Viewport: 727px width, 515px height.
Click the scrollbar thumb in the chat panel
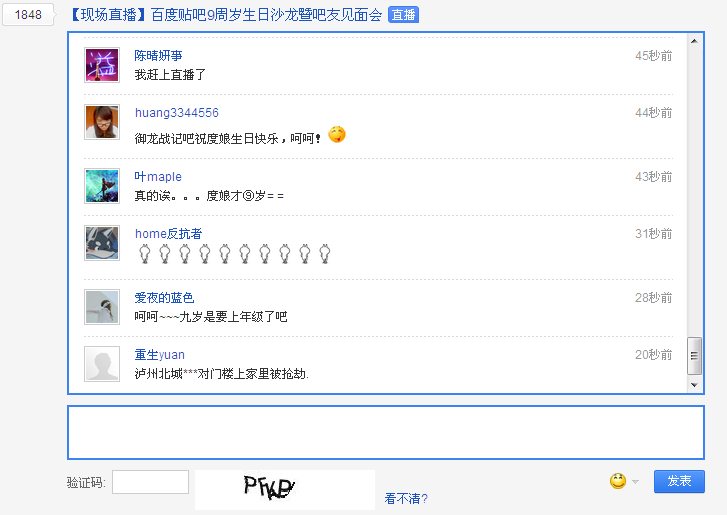point(694,356)
